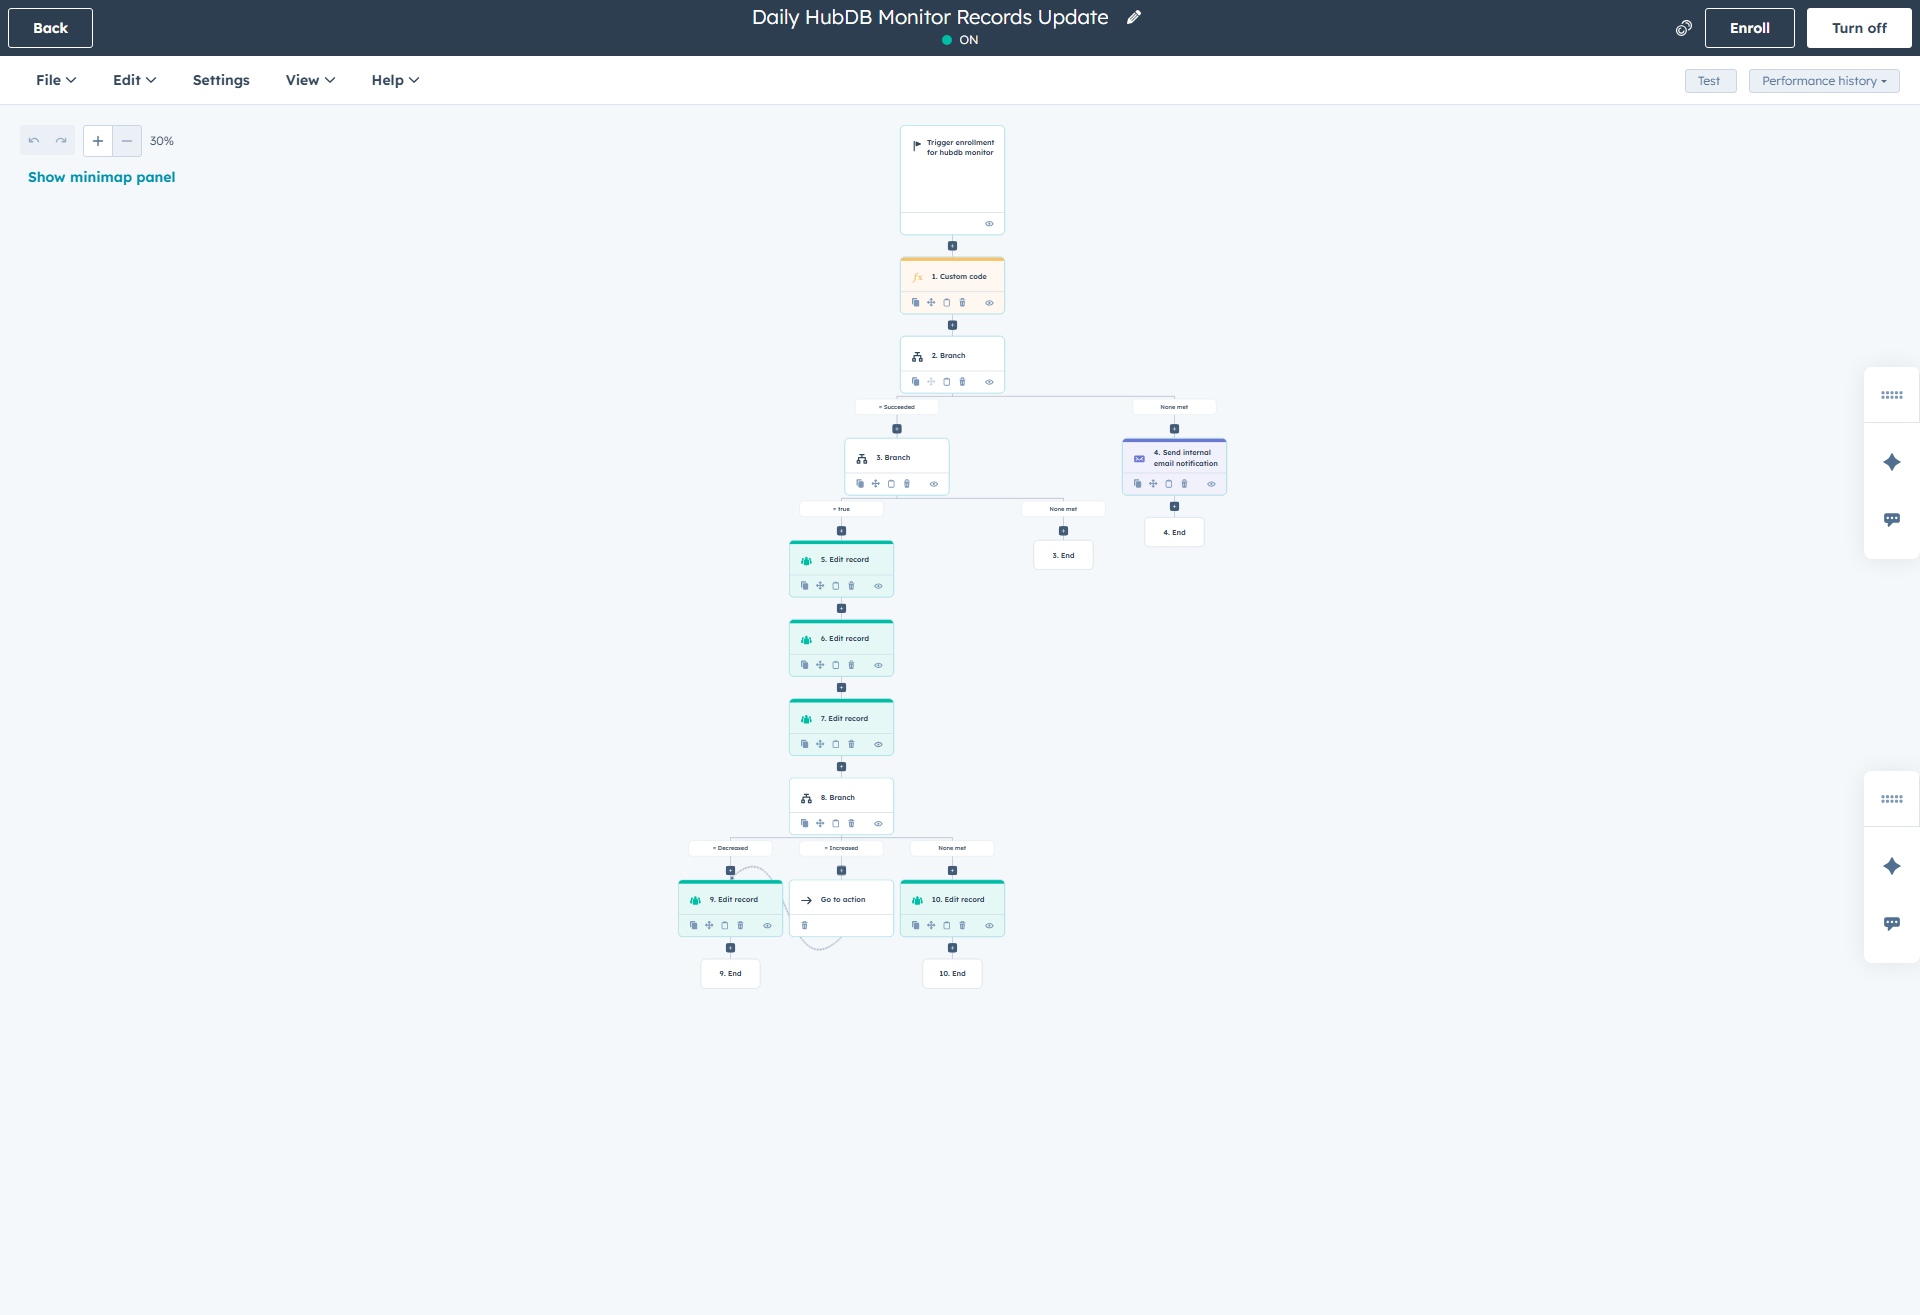Expand the Help dropdown
The width and height of the screenshot is (1920, 1315).
click(394, 80)
